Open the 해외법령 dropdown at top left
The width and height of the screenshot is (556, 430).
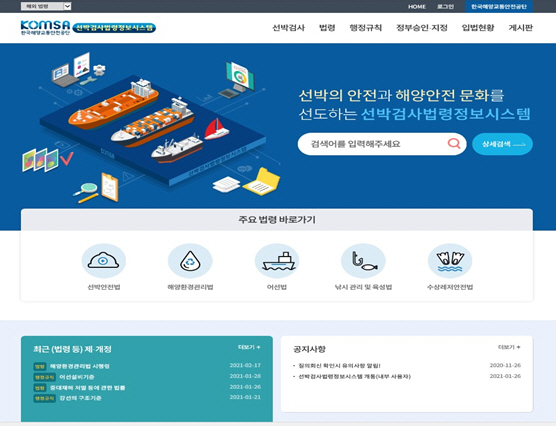click(46, 6)
